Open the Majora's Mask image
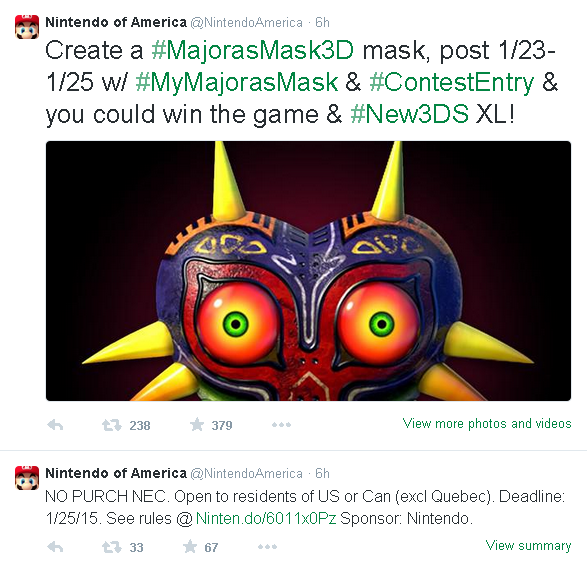587x572 pixels. coord(308,271)
